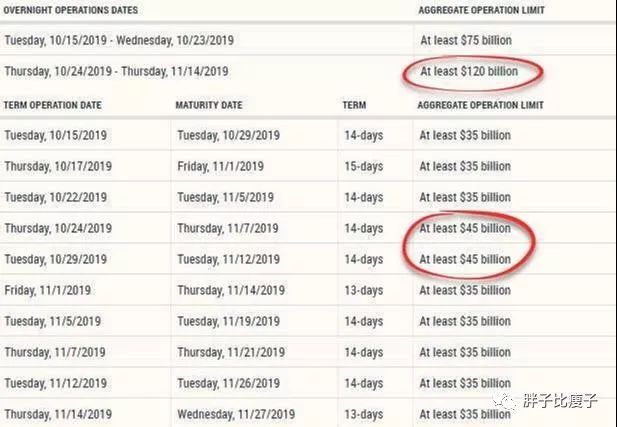Click the 胖子比廋子 watermark text

point(560,401)
